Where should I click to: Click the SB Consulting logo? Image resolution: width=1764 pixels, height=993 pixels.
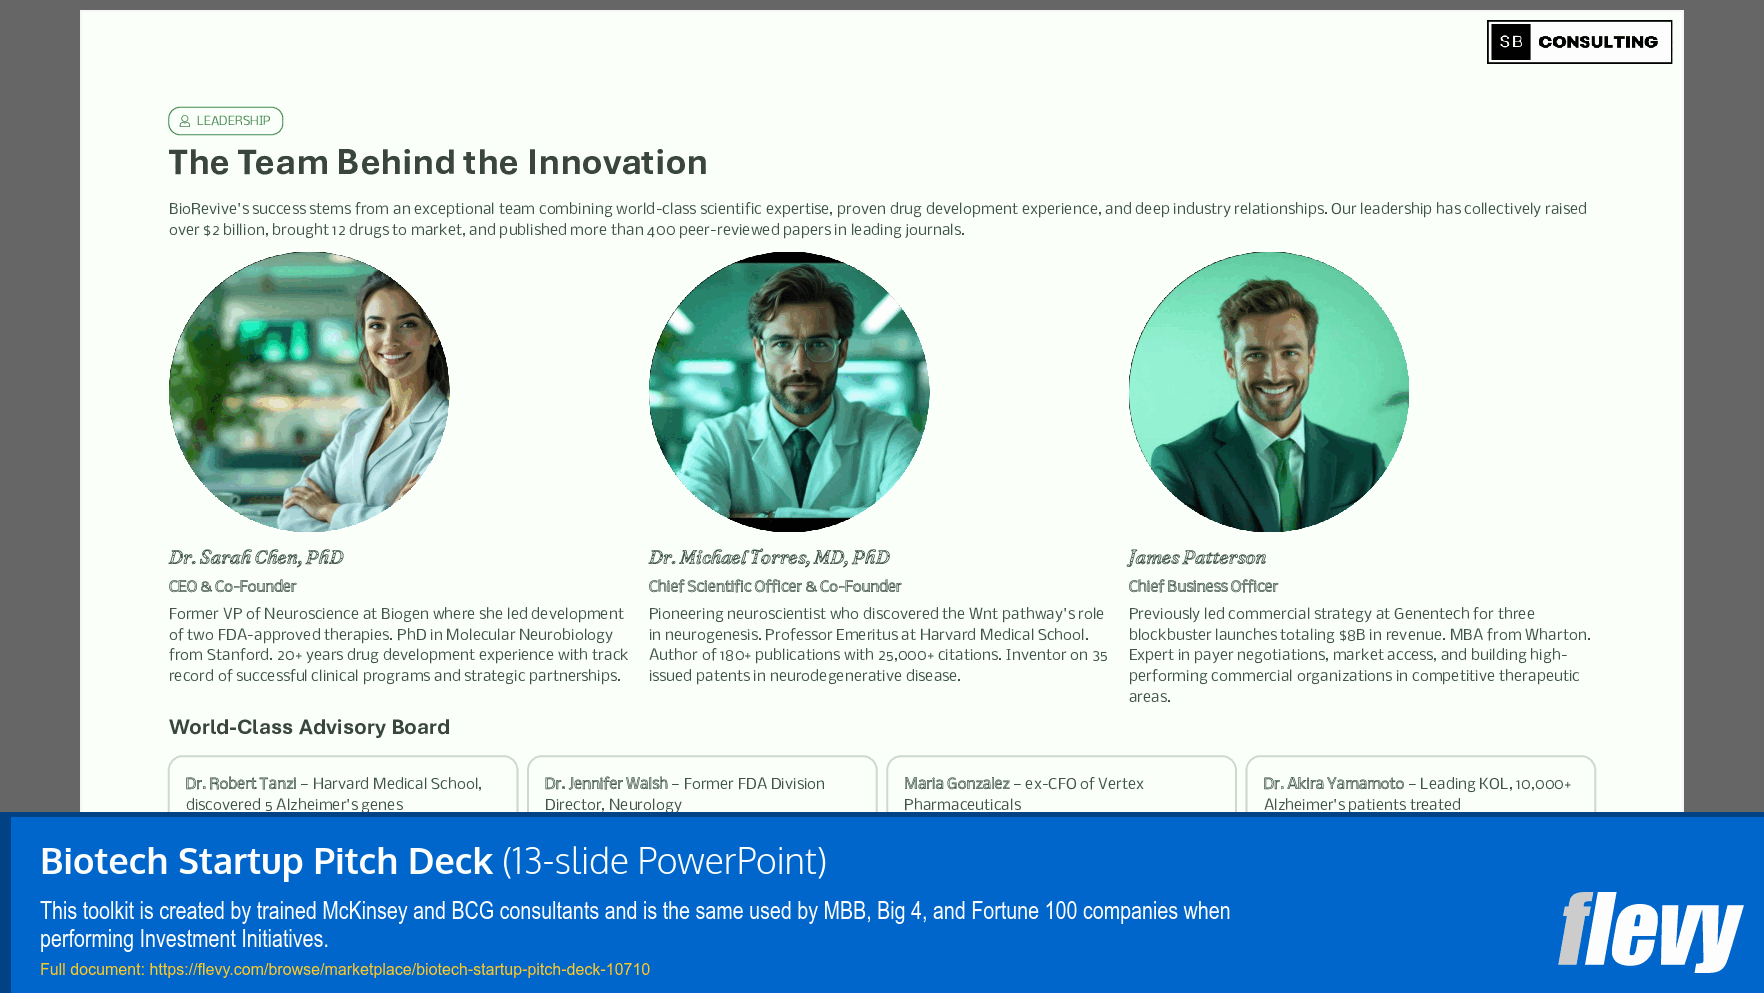tap(1578, 41)
